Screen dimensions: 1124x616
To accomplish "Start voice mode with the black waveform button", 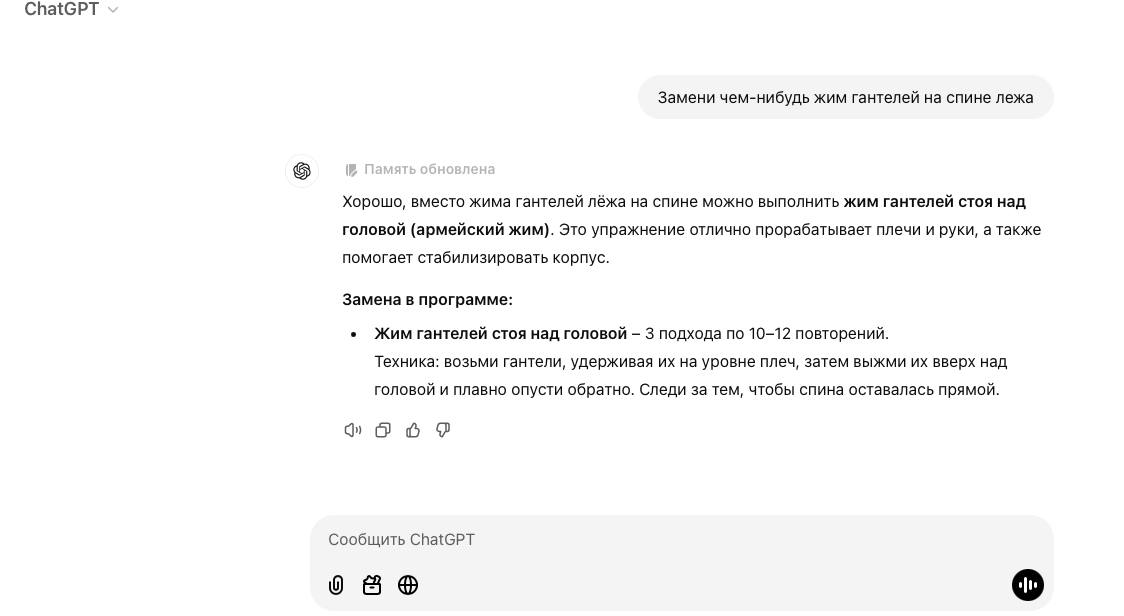I will click(x=1028, y=585).
